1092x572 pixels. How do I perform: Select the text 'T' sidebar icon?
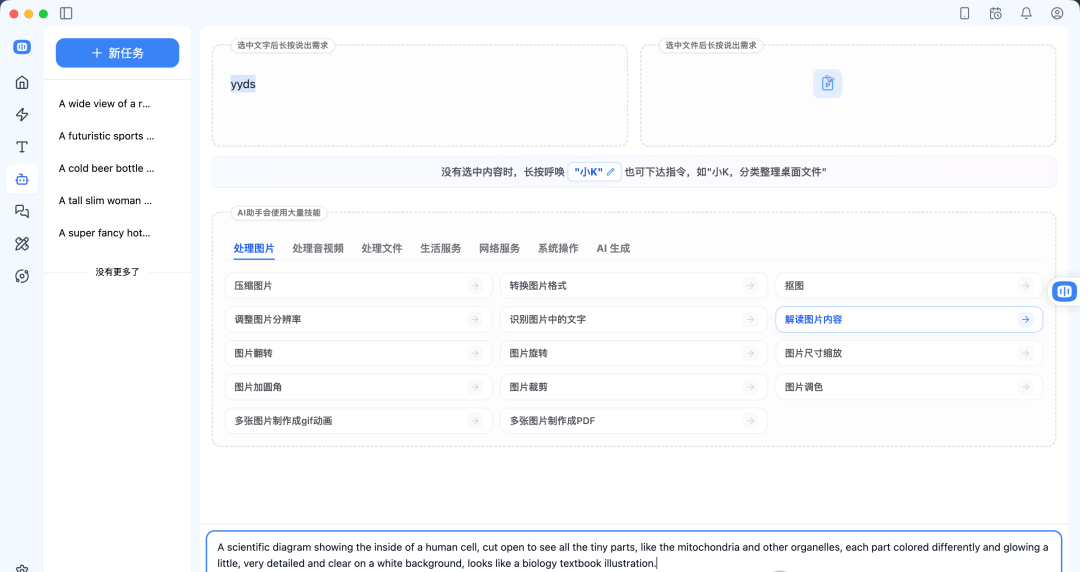[22, 147]
